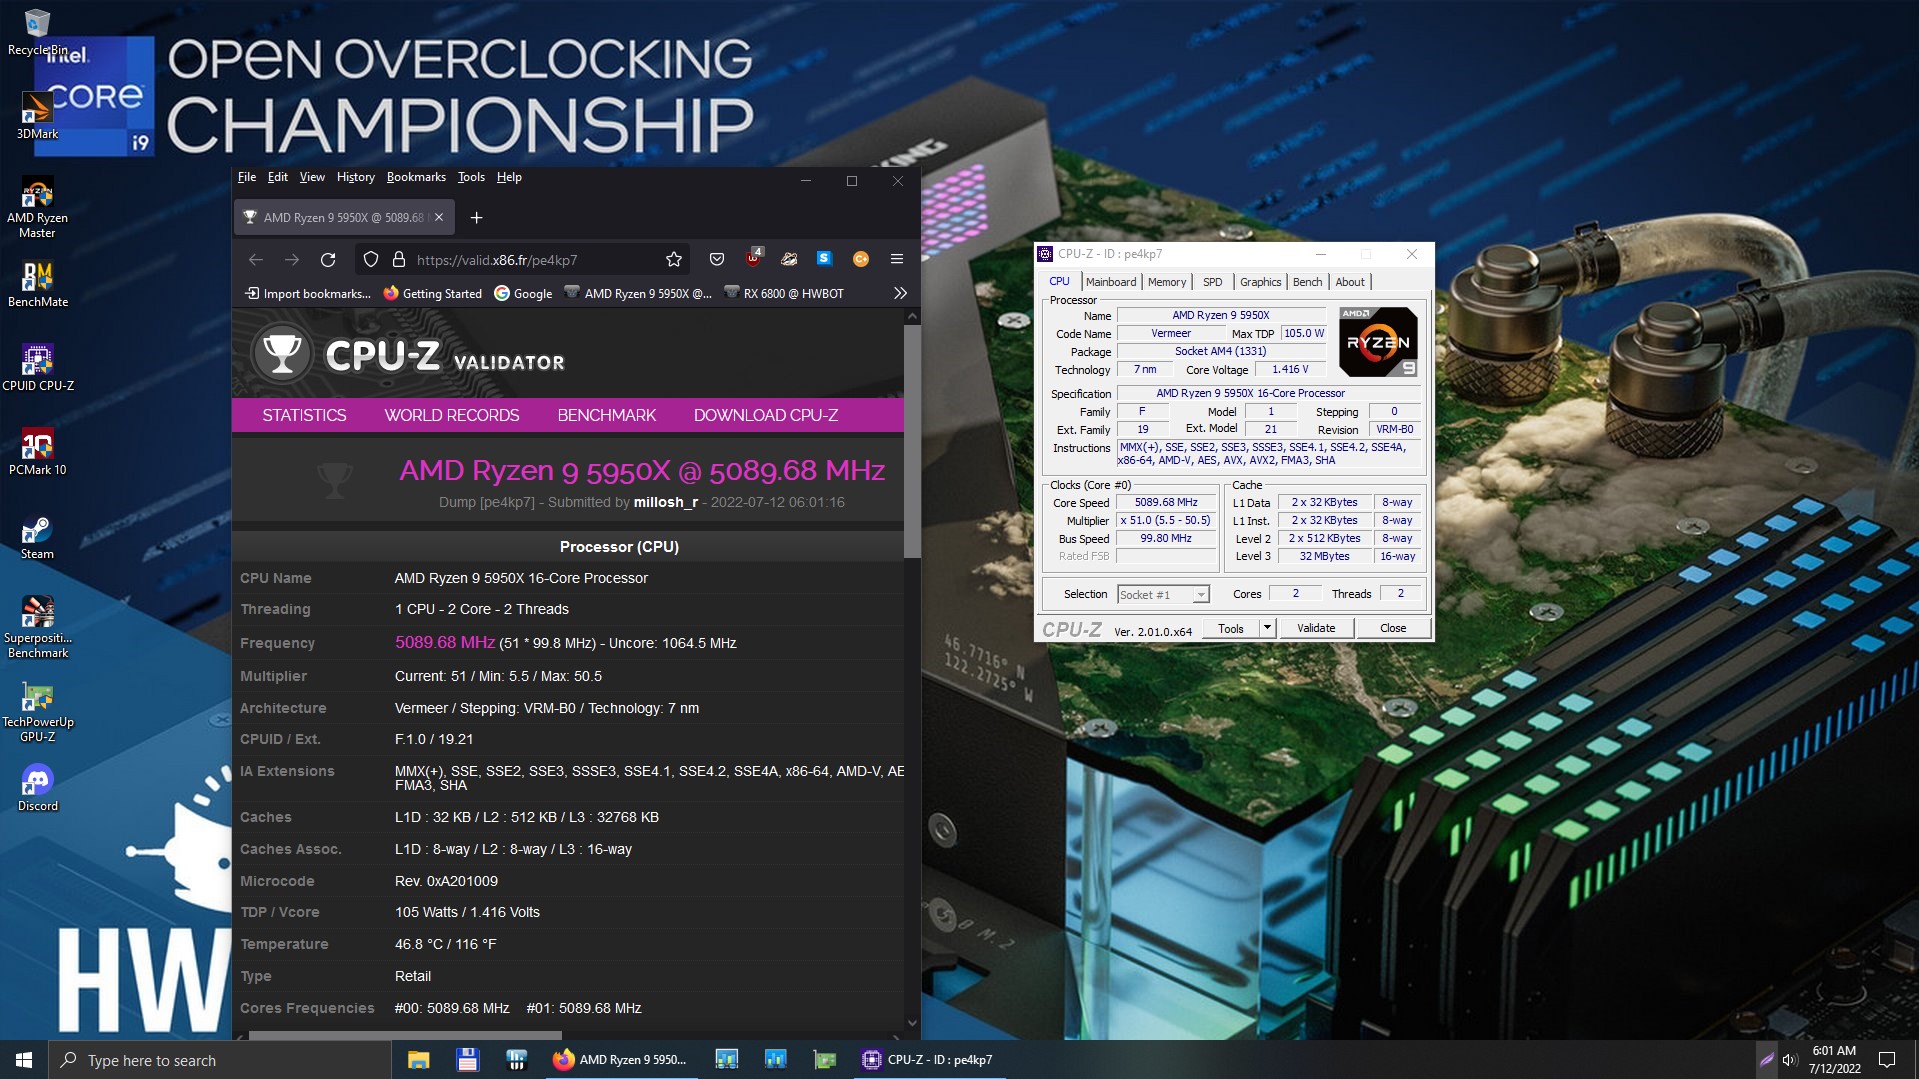This screenshot has height=1079, width=1919.
Task: Click the web page horizontal scrollbar
Action: click(405, 1035)
